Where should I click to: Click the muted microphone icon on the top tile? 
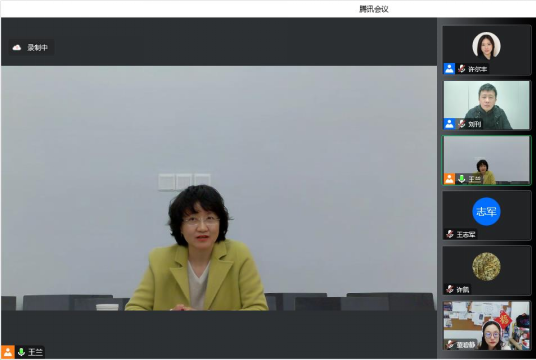tap(461, 68)
